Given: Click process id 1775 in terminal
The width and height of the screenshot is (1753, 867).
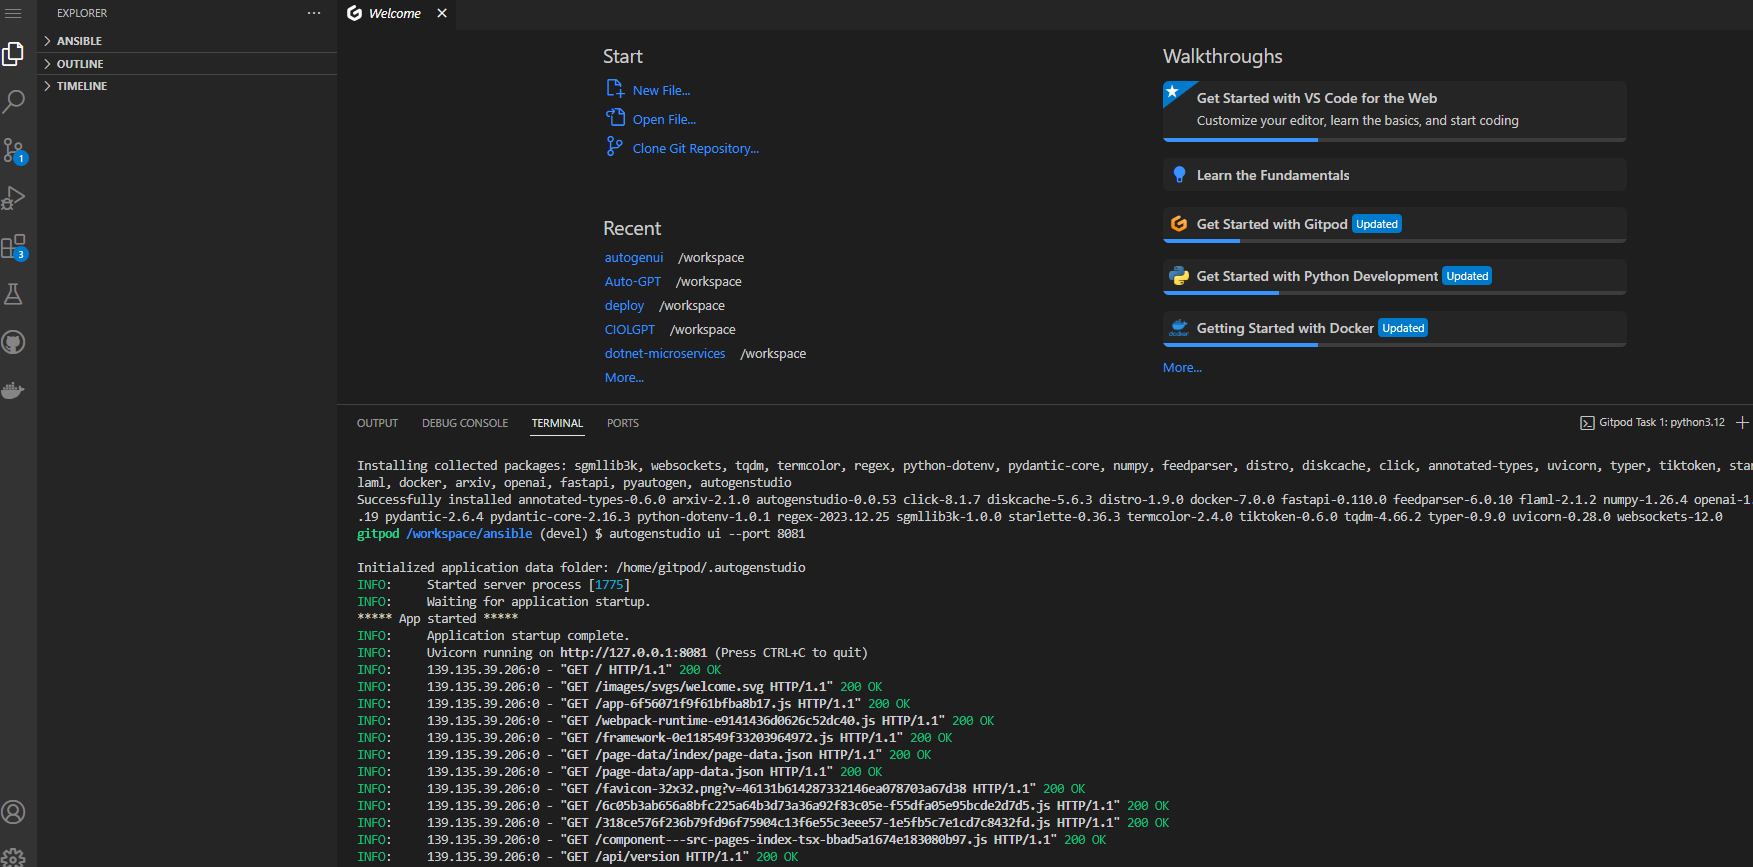Looking at the screenshot, I should tap(609, 585).
